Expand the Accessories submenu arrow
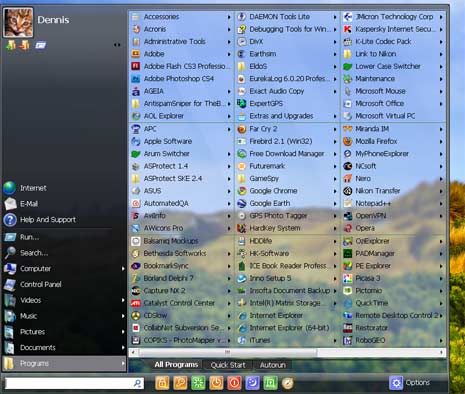This screenshot has width=465, height=394. [229, 17]
